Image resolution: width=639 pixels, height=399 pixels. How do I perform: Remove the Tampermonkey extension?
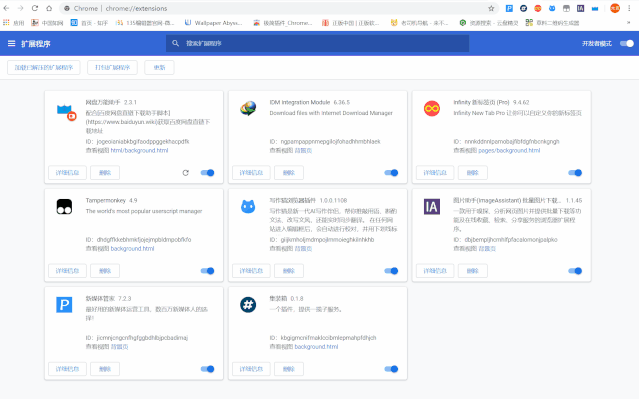click(105, 271)
